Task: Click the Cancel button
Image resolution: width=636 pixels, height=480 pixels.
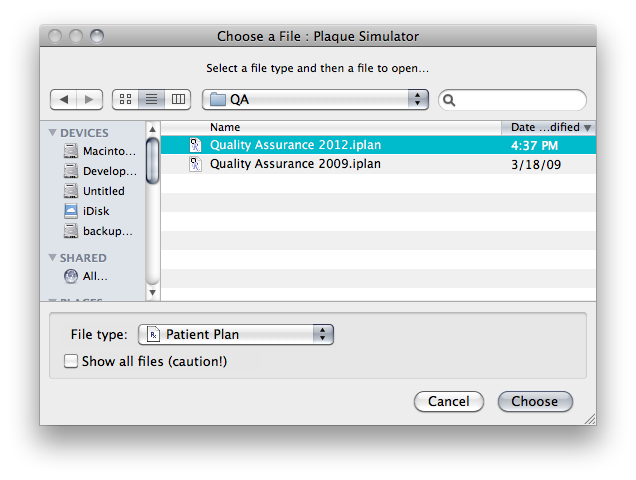Action: (449, 401)
